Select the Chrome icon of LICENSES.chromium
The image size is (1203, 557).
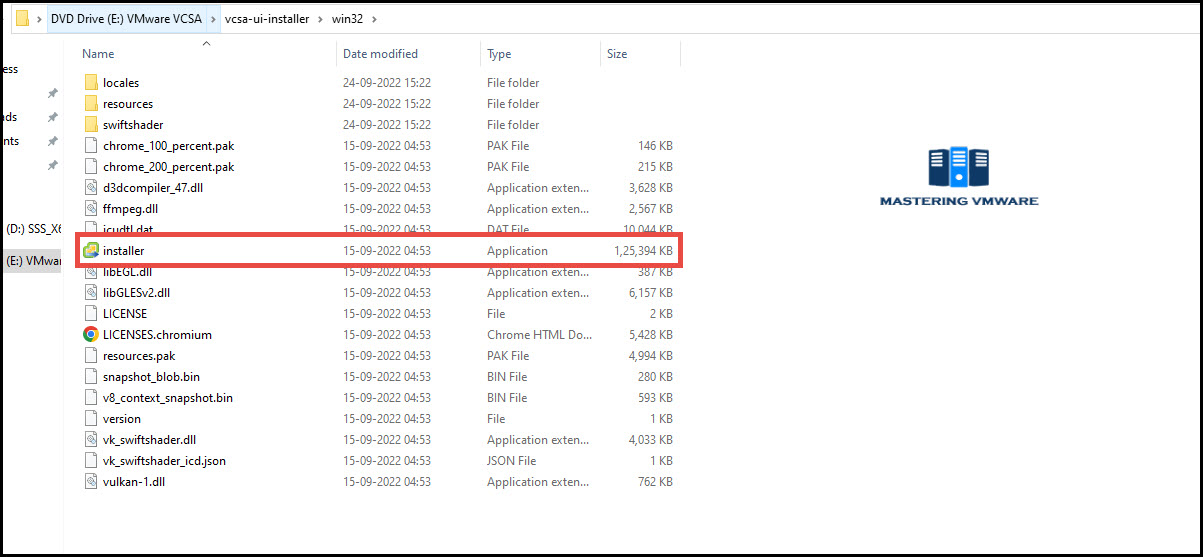pos(91,335)
